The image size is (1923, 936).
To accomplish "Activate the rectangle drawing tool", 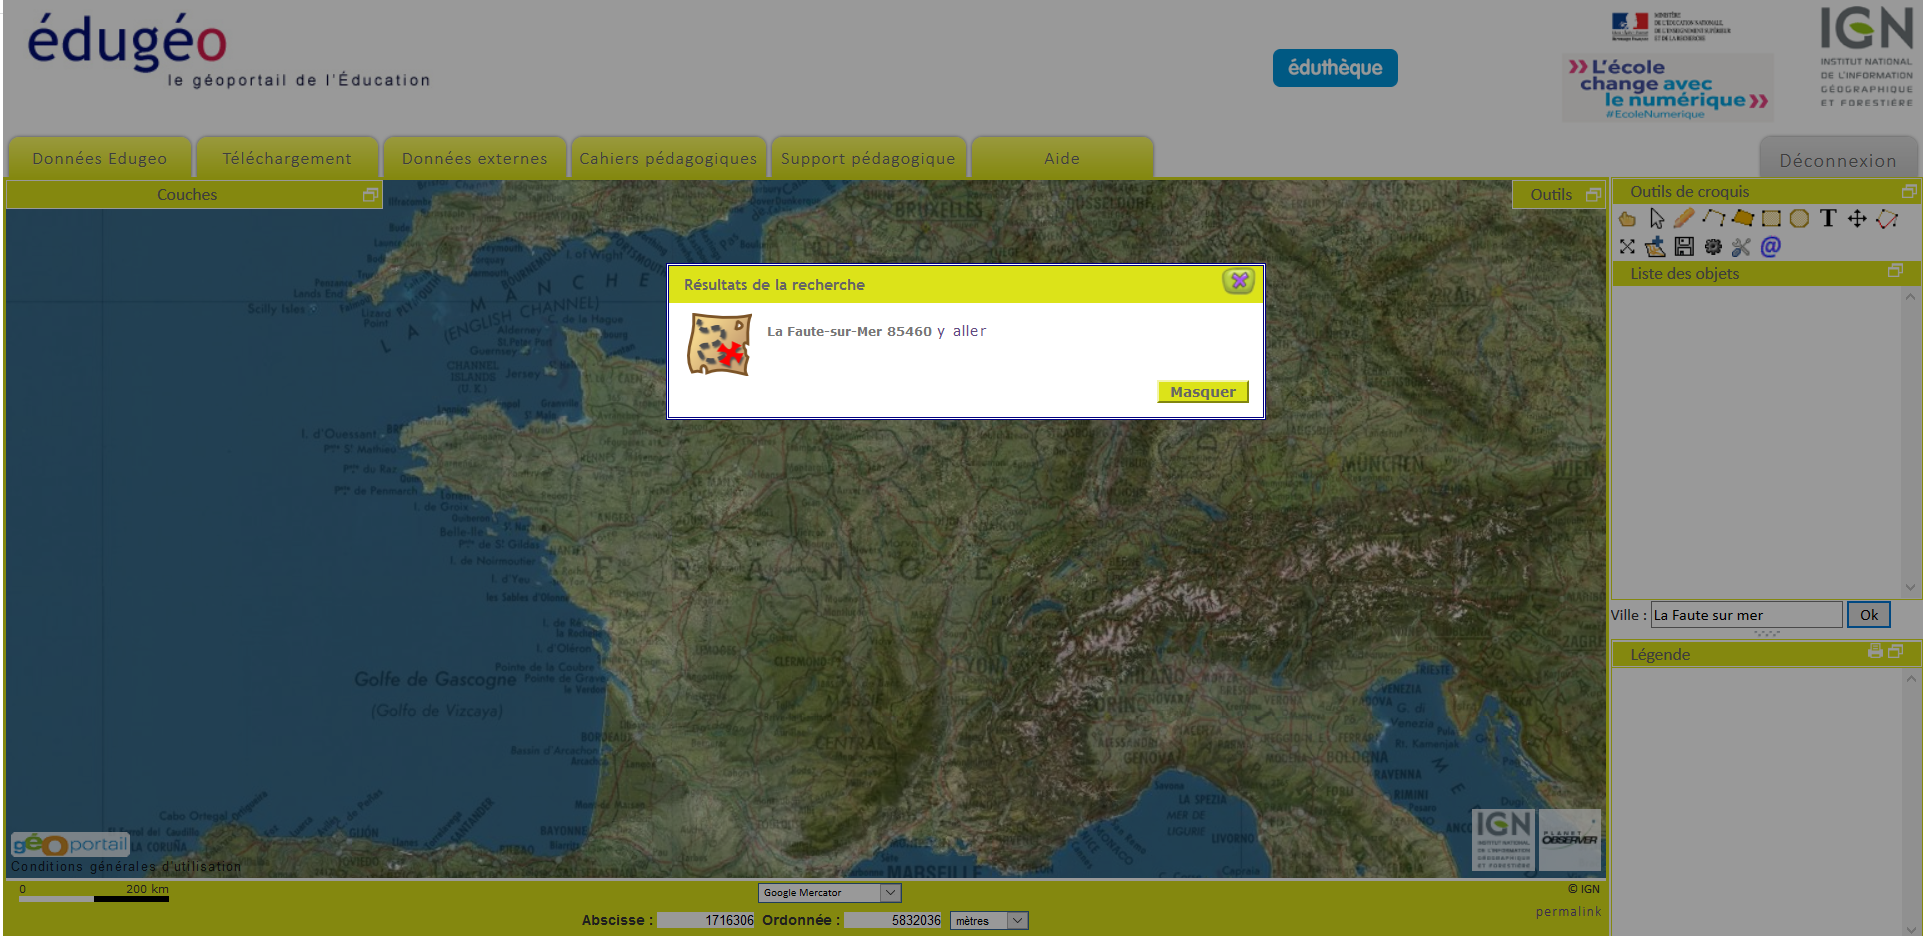I will pos(1771,219).
